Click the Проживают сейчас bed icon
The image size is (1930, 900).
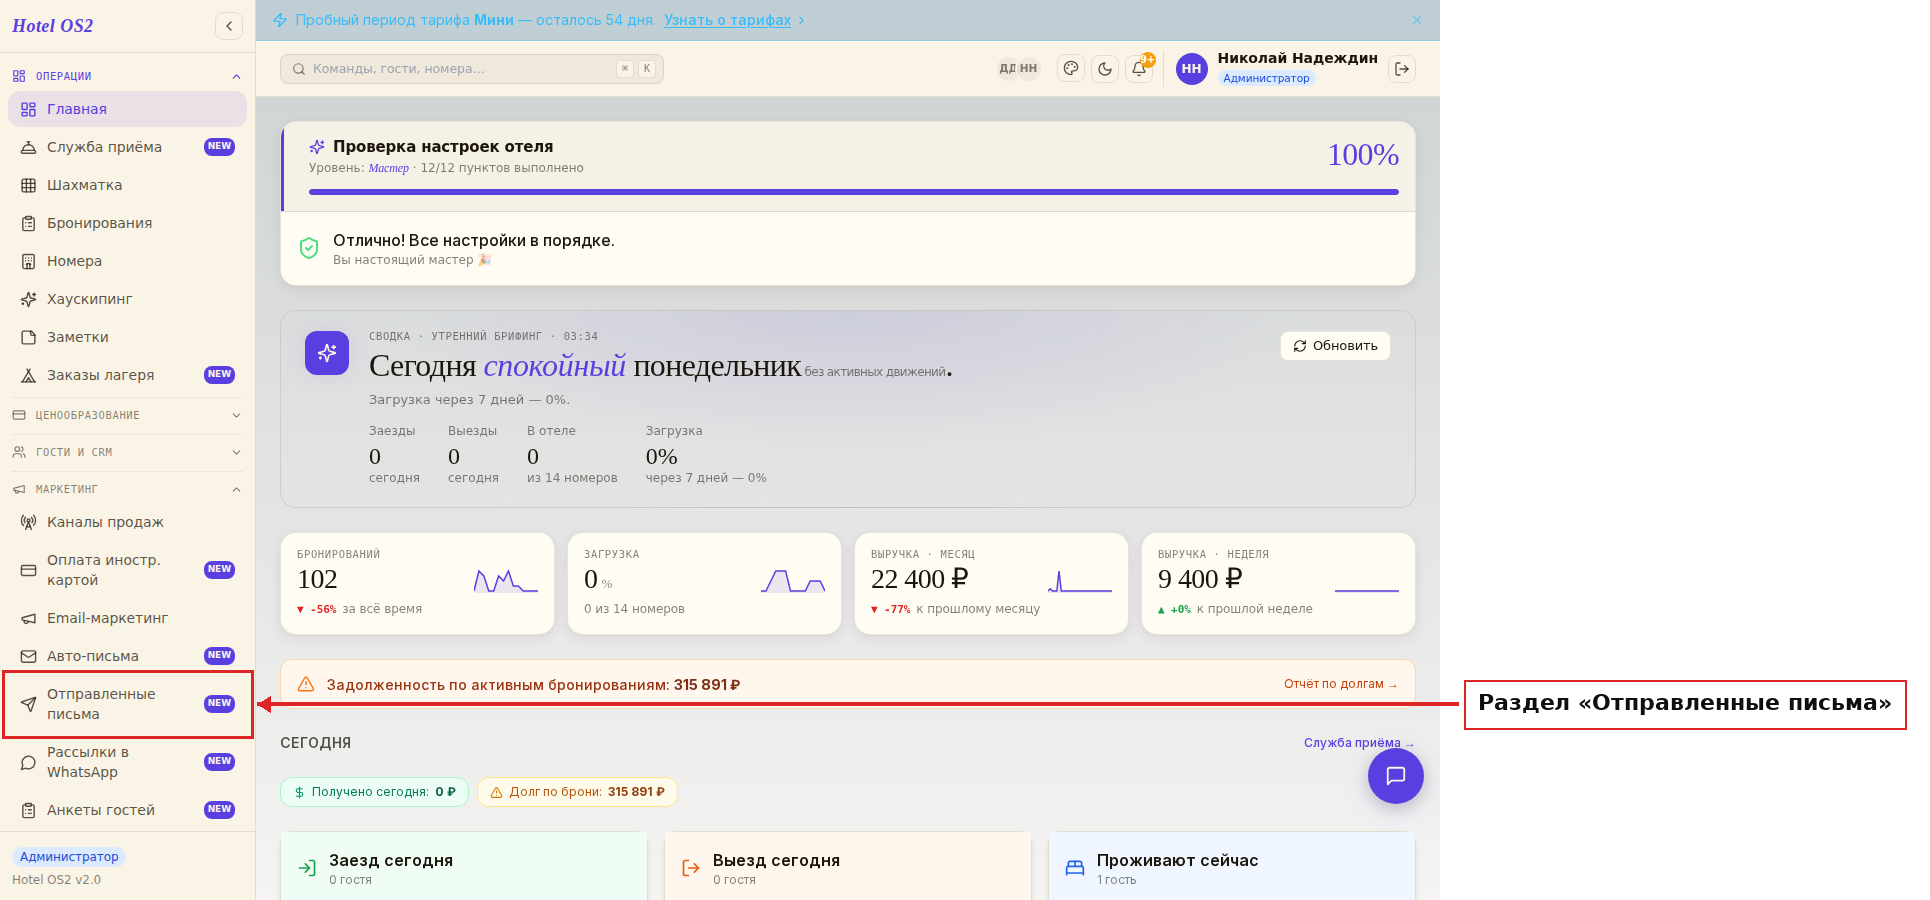[1075, 868]
